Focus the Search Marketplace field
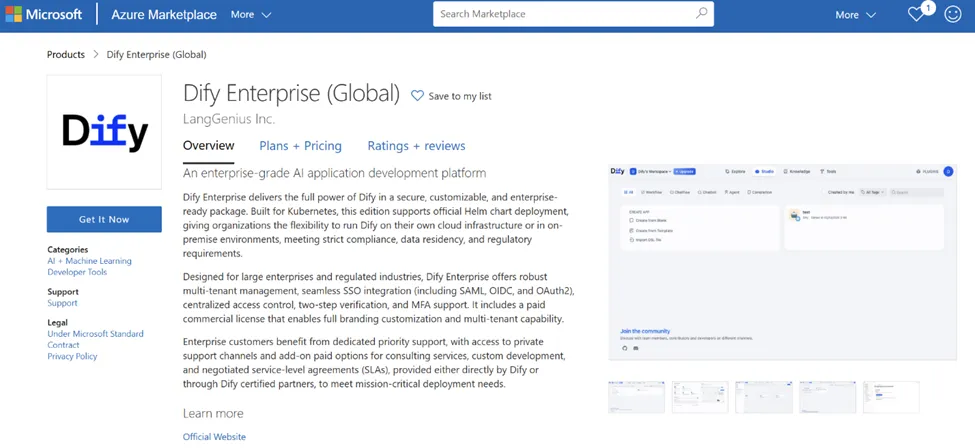The width and height of the screenshot is (975, 448). pyautogui.click(x=573, y=14)
